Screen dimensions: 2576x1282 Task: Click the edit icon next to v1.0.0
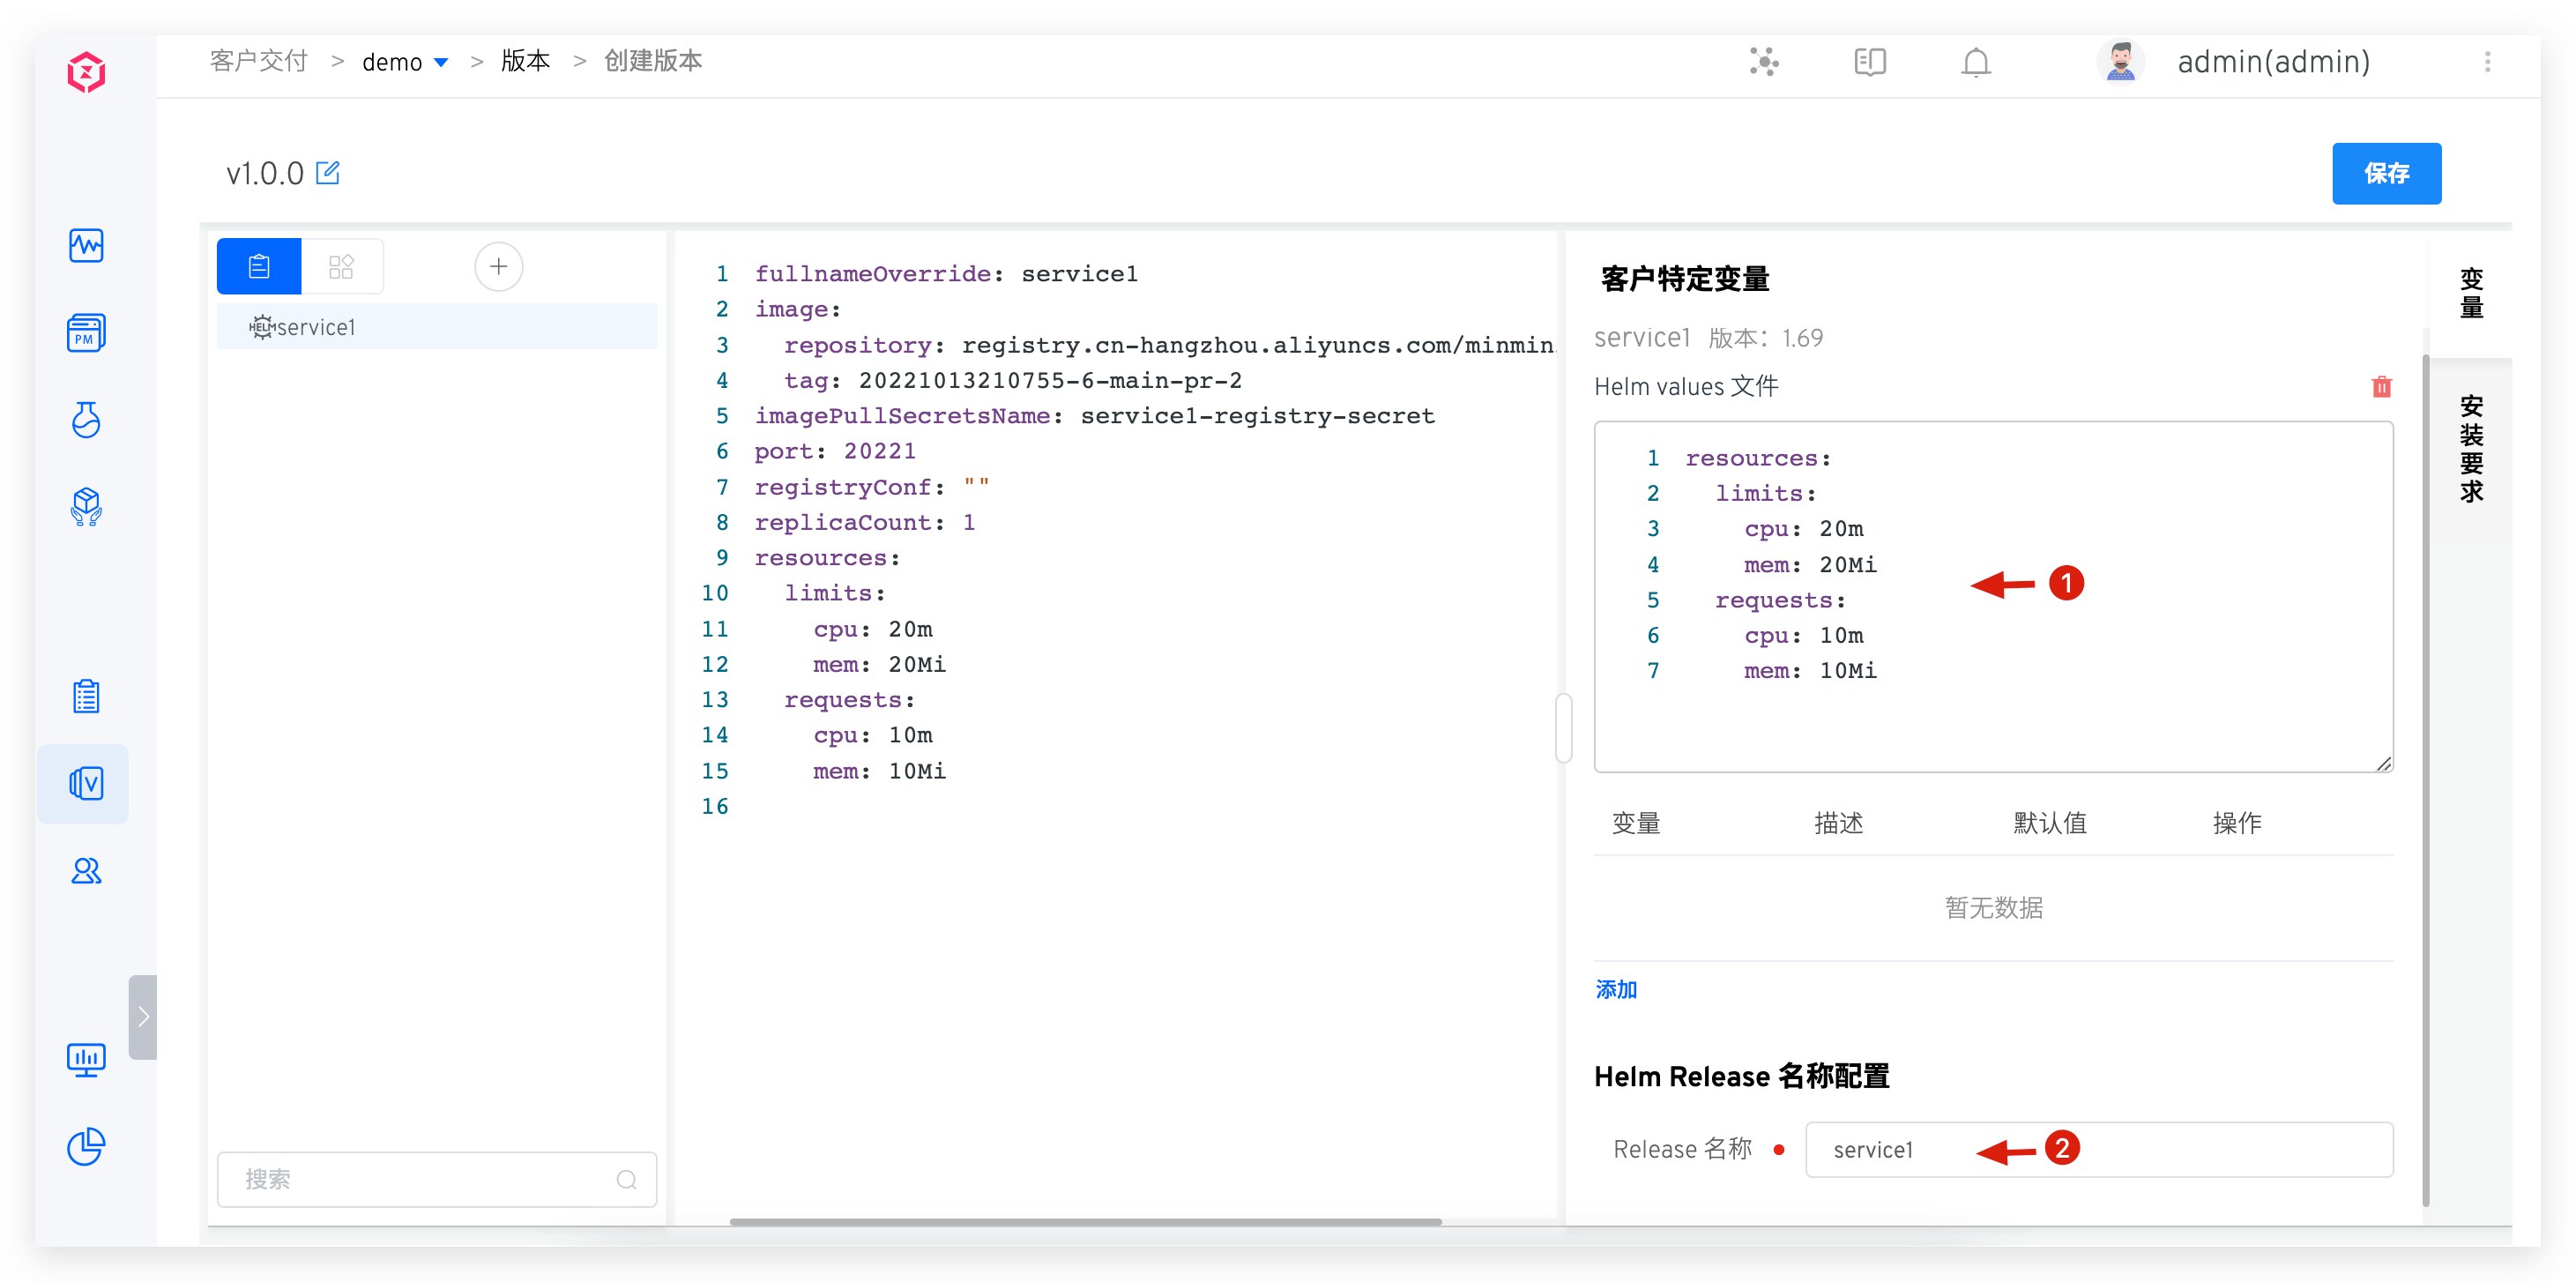point(327,173)
